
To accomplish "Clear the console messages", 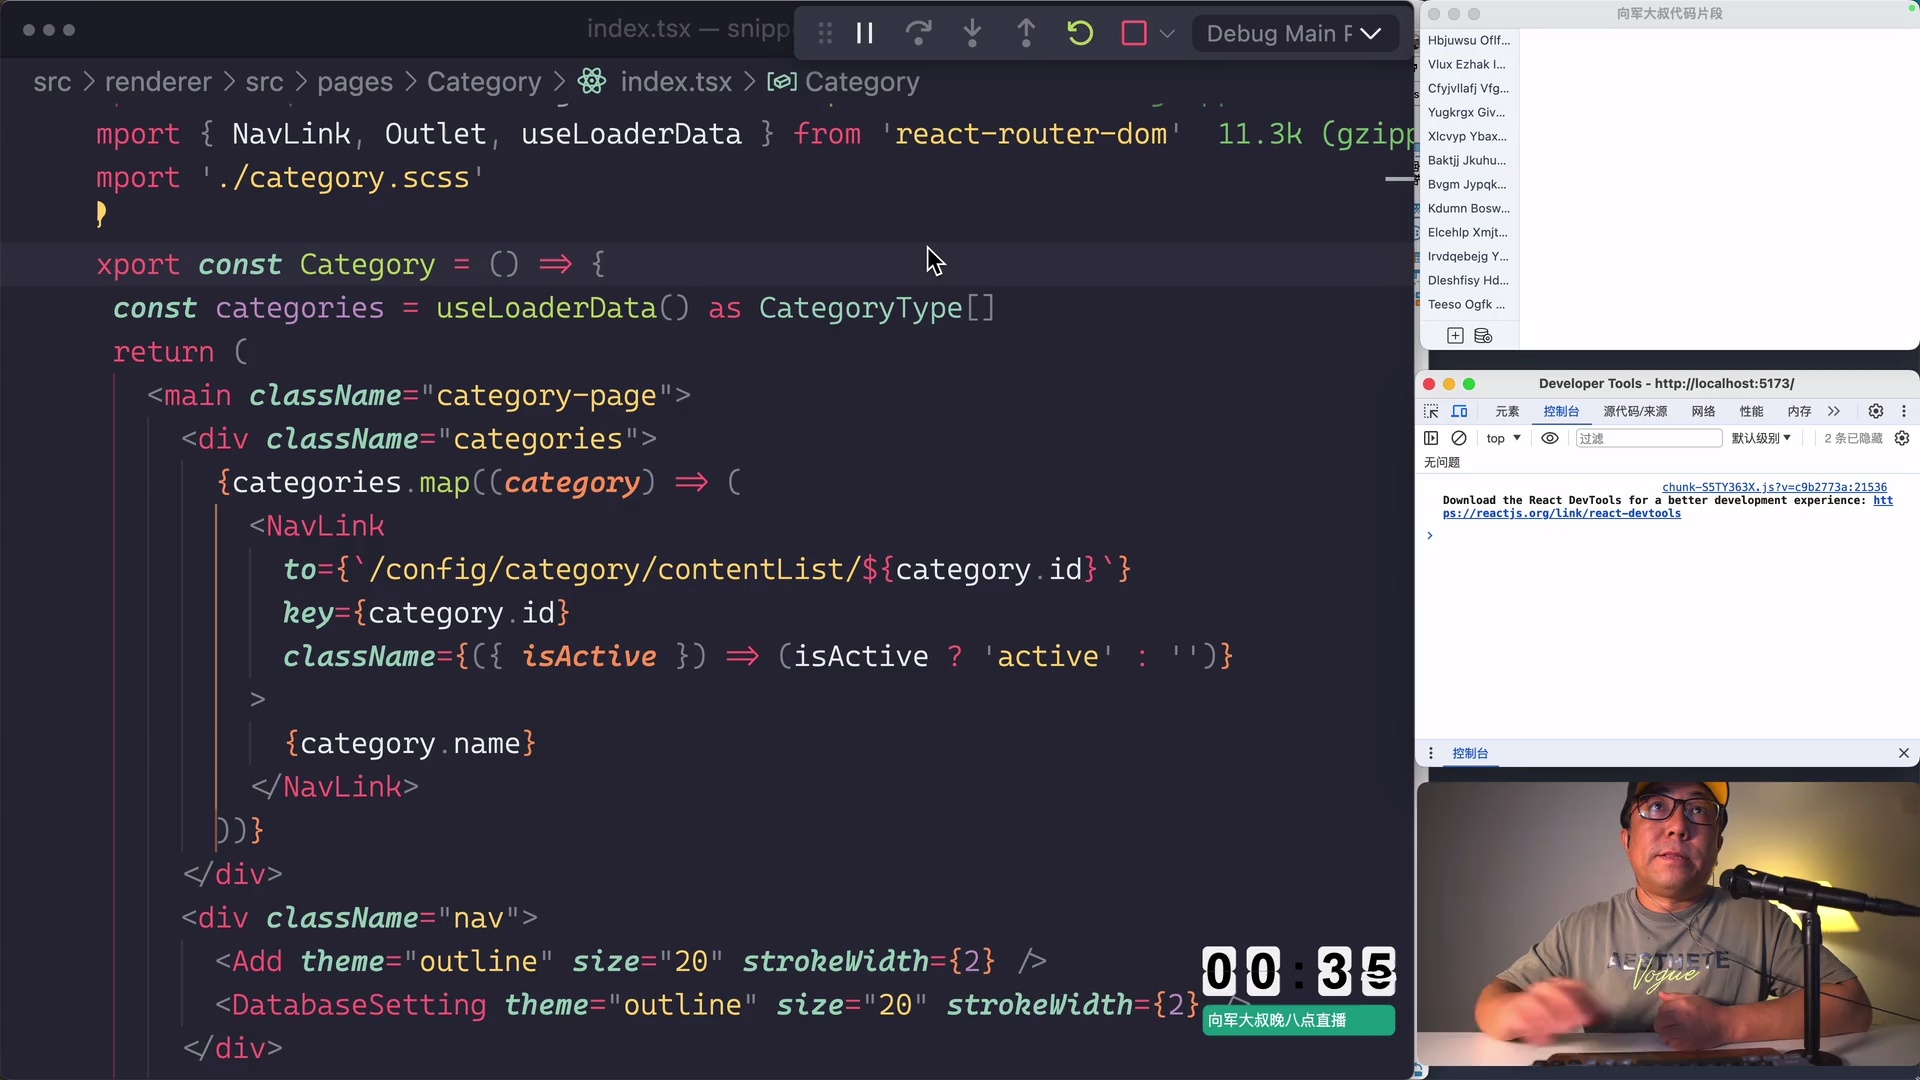I will 1459,438.
